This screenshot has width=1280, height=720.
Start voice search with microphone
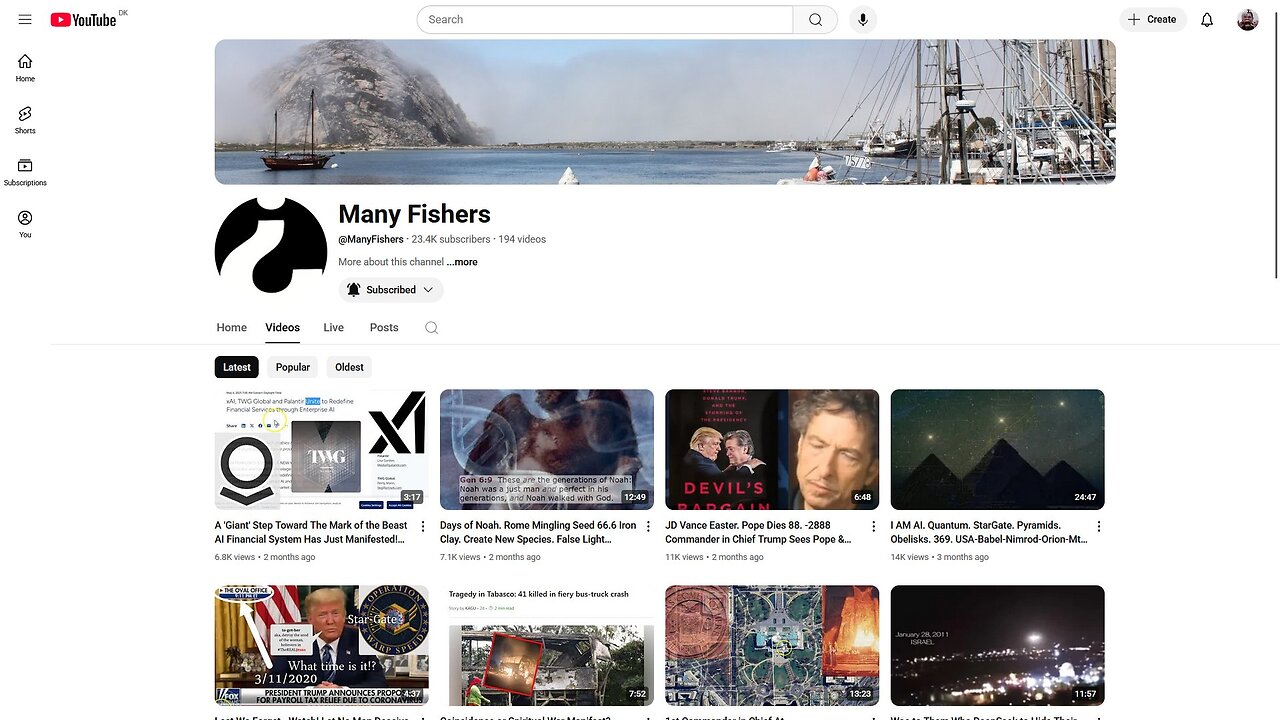point(863,19)
